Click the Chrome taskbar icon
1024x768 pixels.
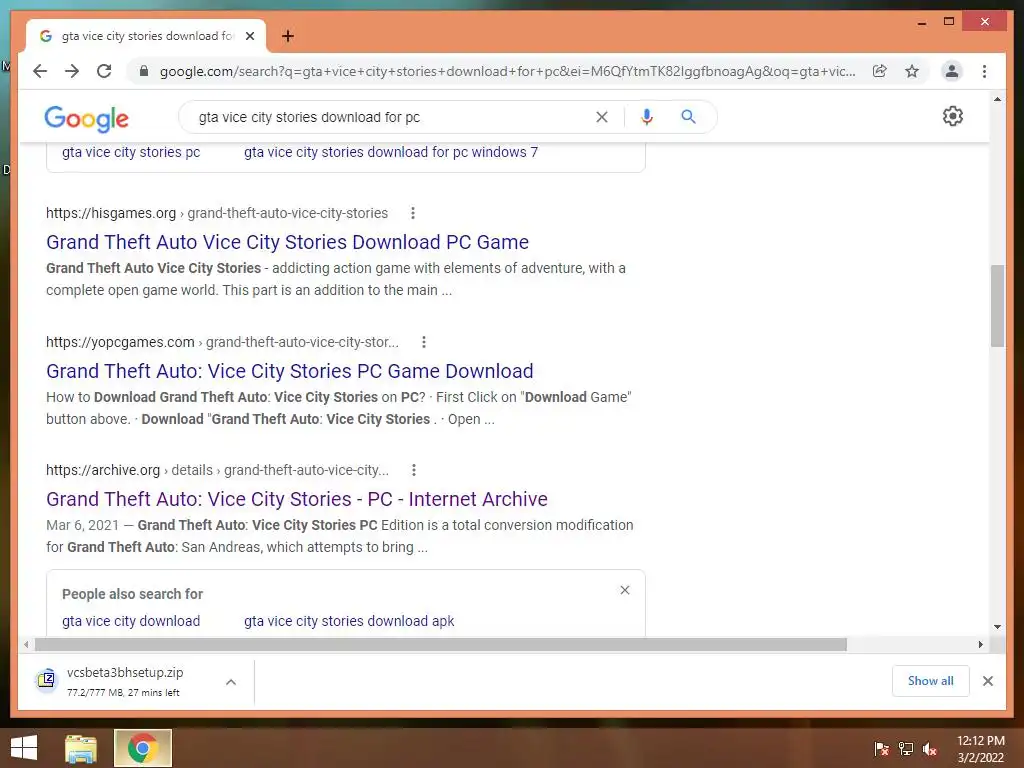point(143,748)
